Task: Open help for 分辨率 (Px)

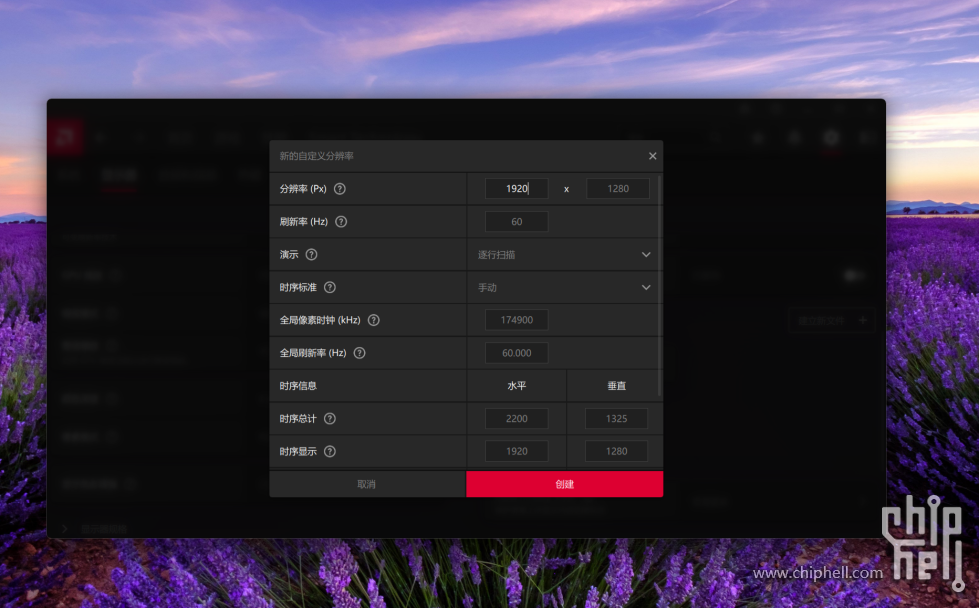Action: pyautogui.click(x=340, y=189)
